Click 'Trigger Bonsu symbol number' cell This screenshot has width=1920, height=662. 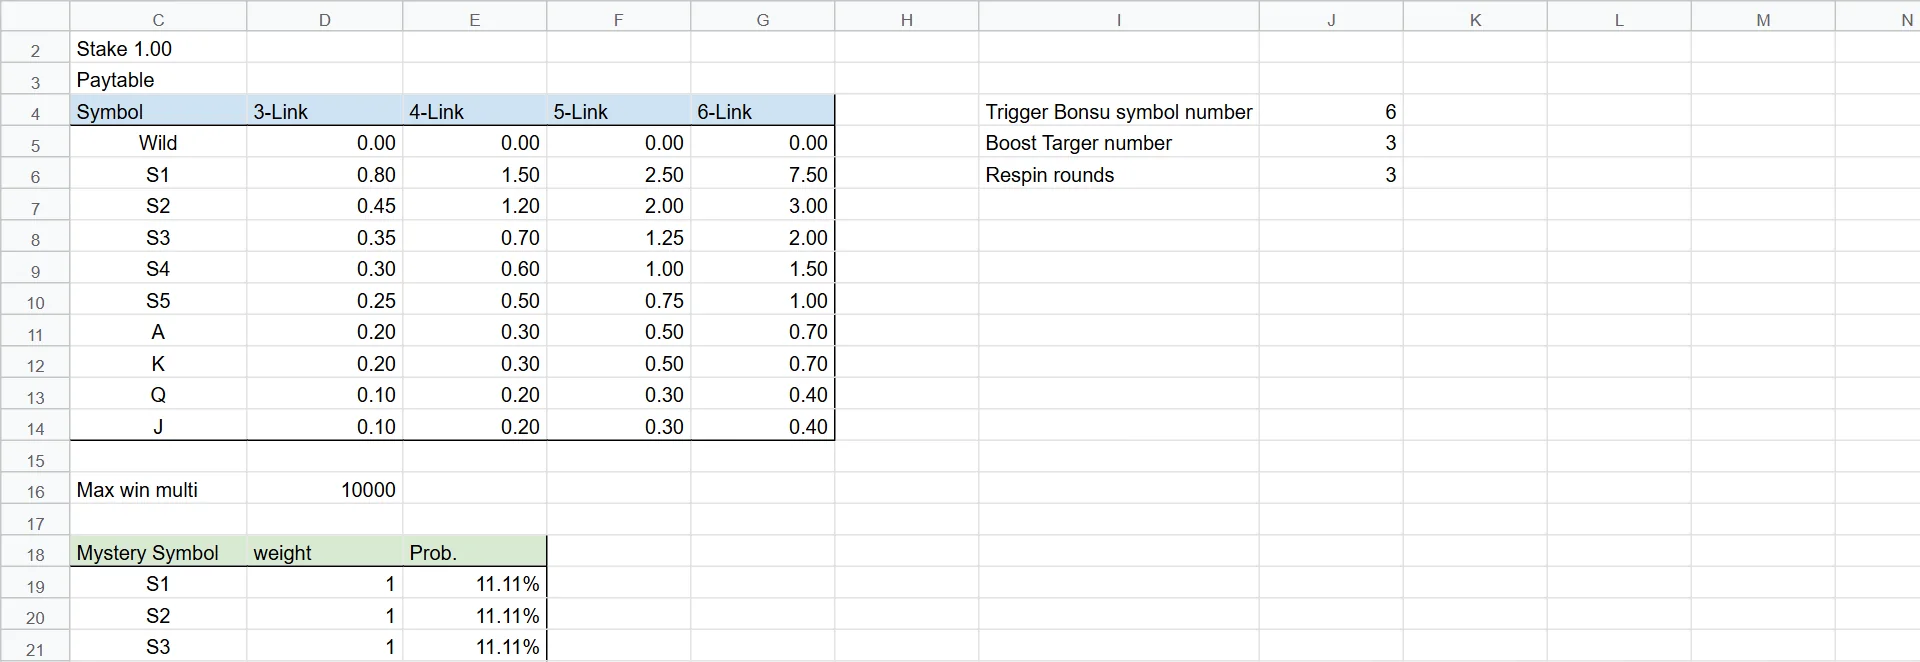pos(1118,112)
